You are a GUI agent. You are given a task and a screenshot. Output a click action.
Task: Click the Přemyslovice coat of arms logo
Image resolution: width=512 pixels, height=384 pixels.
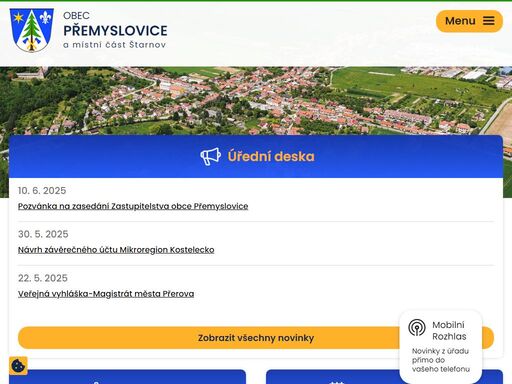coord(32,30)
